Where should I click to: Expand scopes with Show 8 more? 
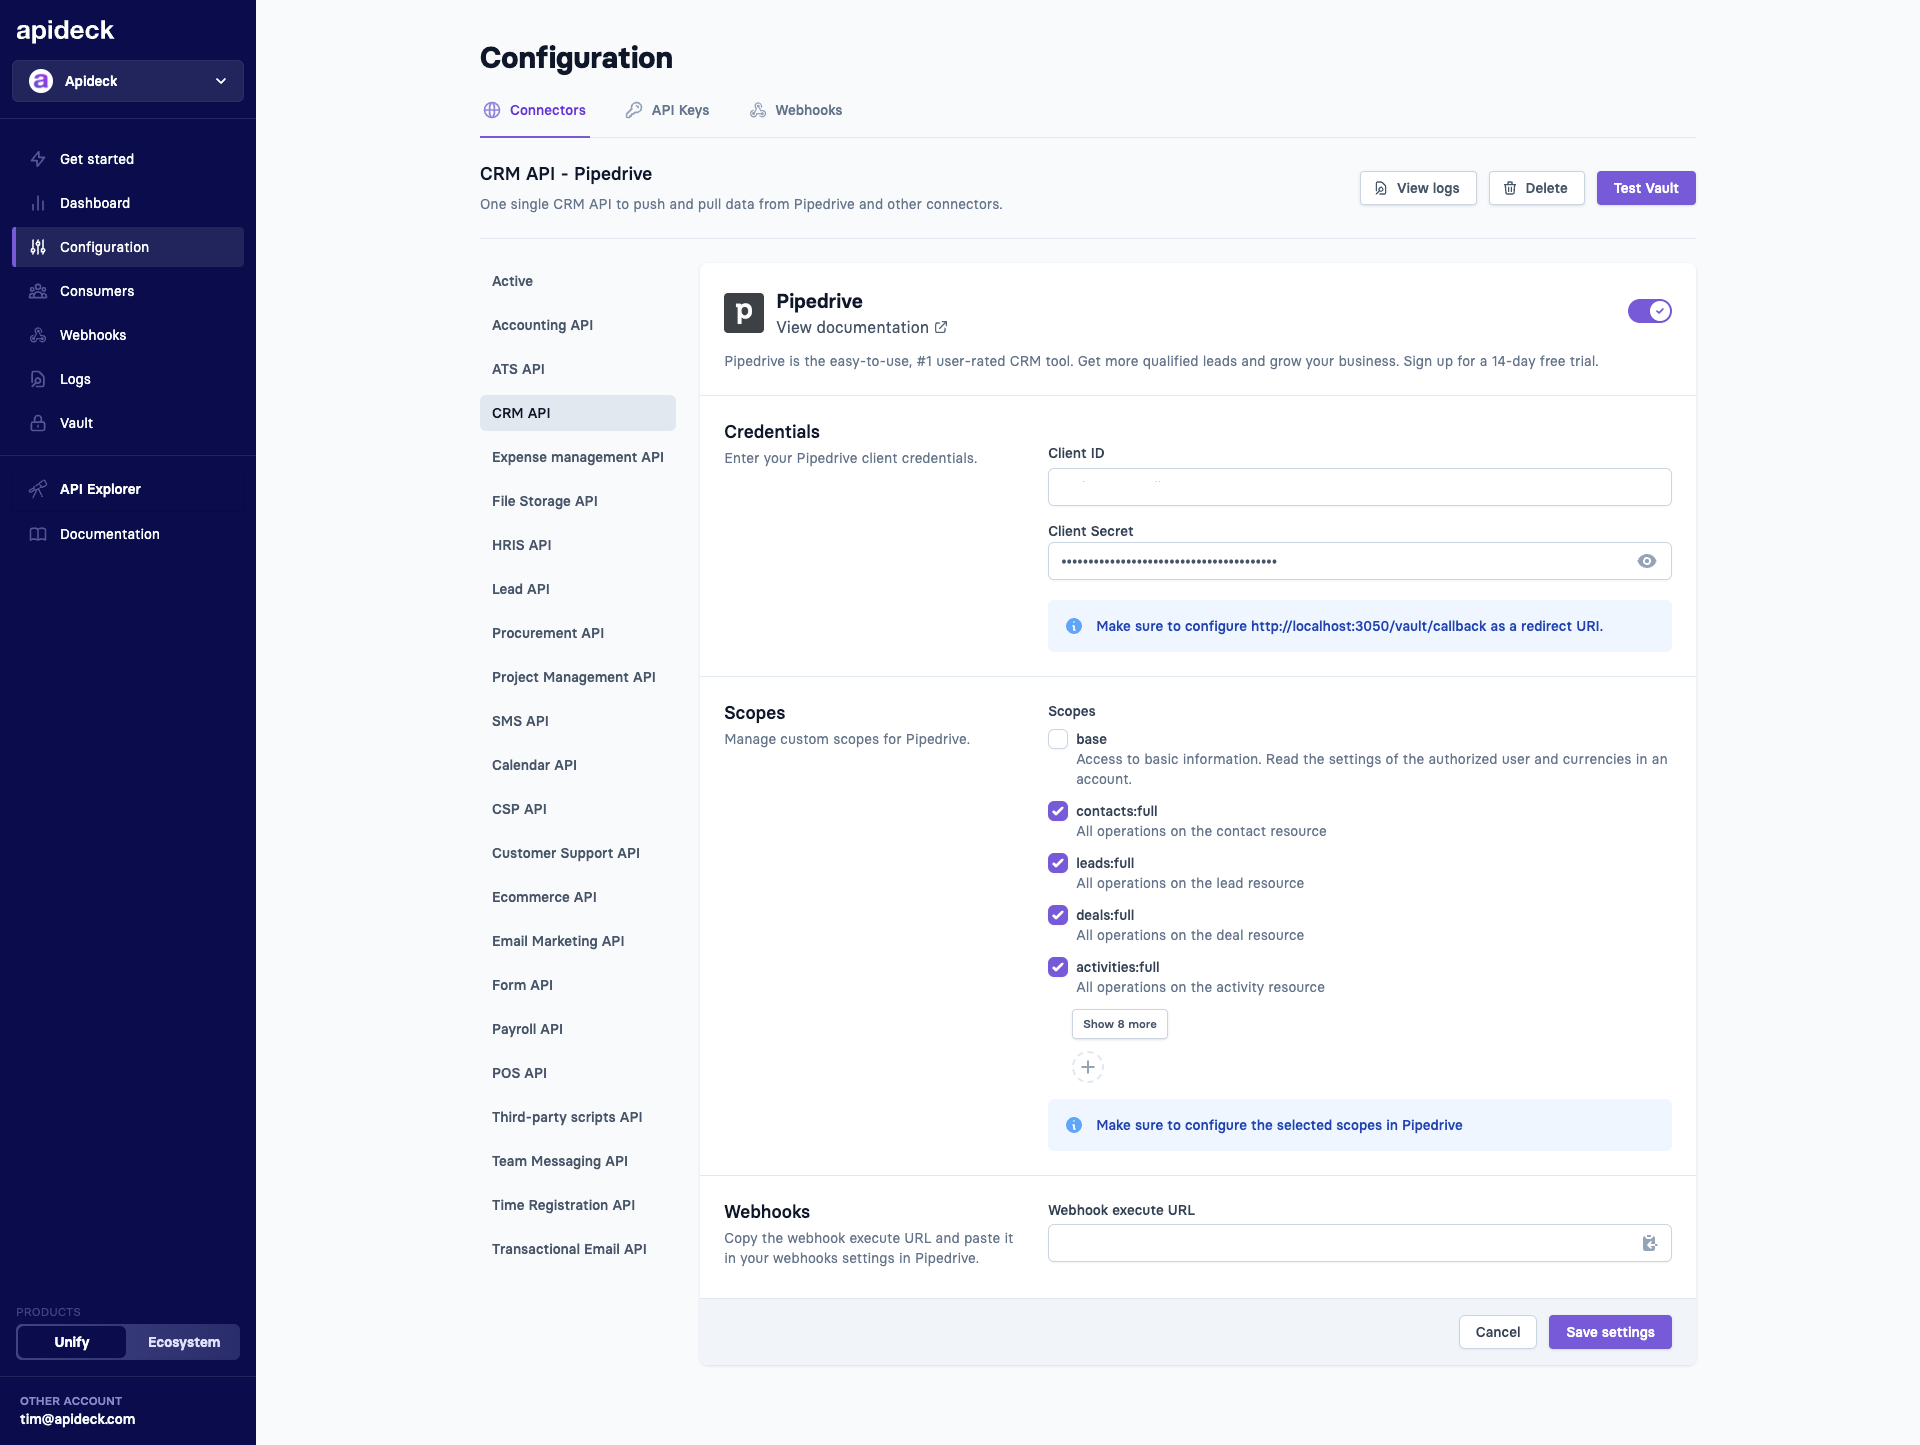click(1120, 1024)
